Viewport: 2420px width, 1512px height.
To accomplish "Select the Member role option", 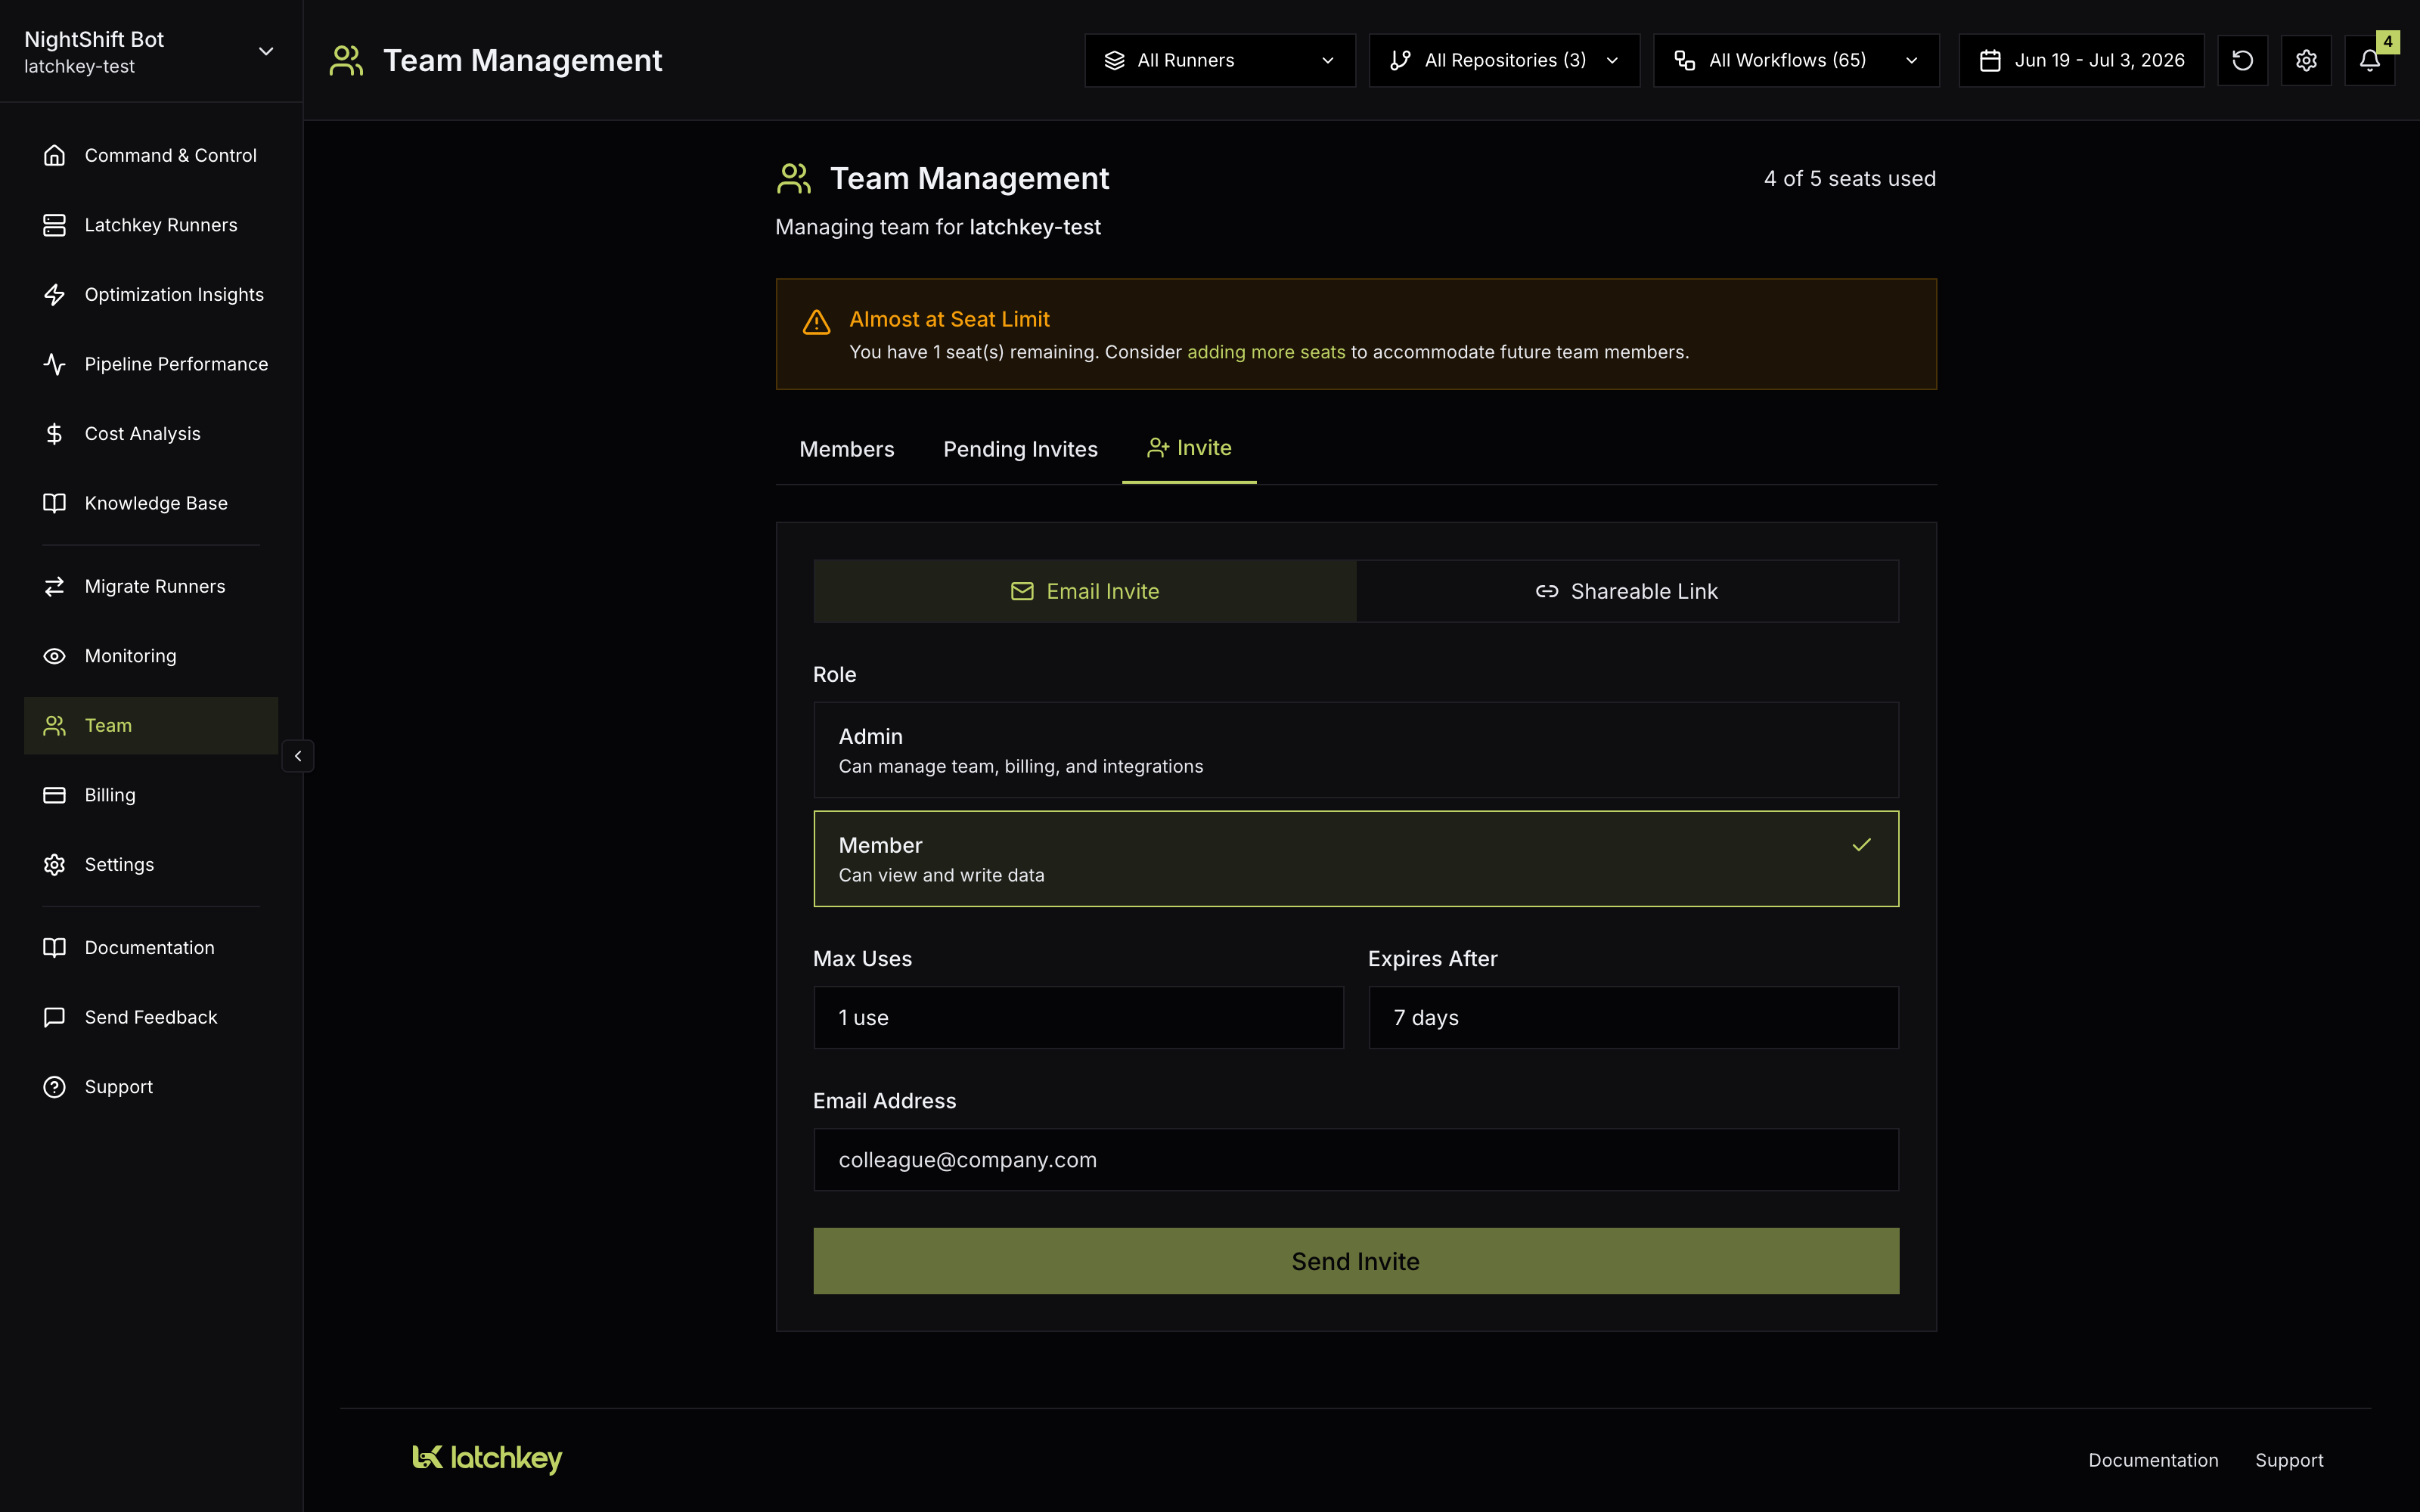I will click(1356, 859).
